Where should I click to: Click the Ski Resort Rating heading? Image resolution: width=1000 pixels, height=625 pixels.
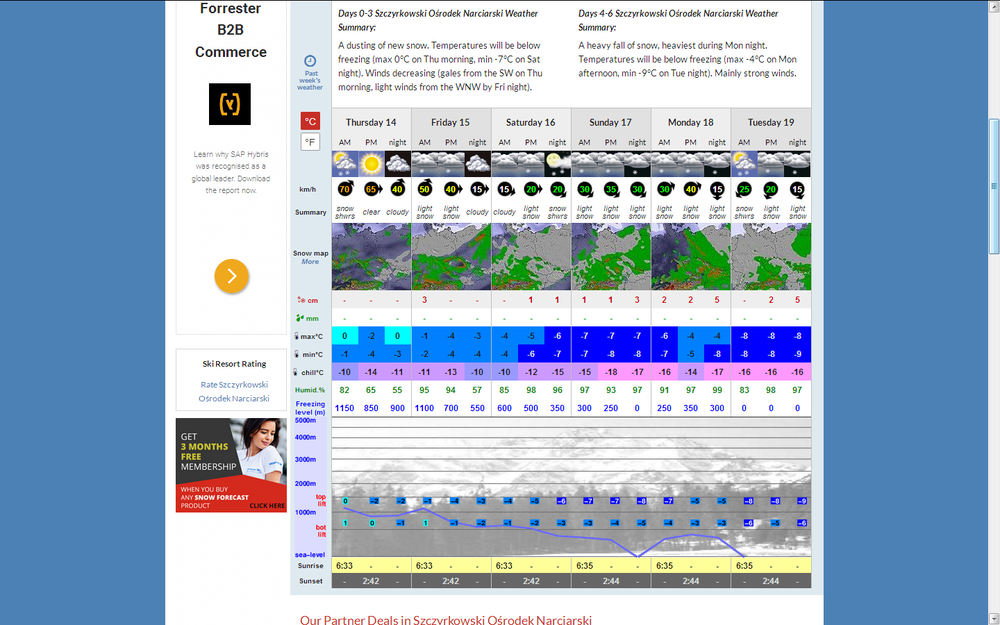tap(235, 364)
